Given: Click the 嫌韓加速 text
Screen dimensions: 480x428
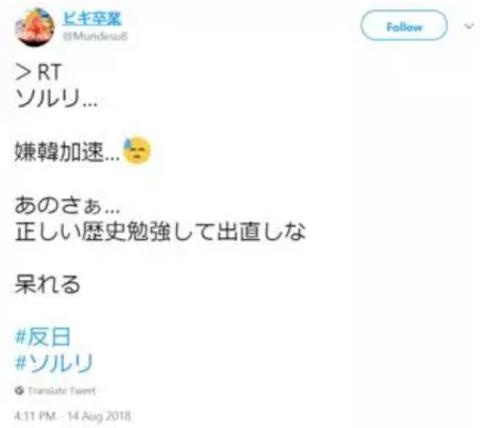Looking at the screenshot, I should point(59,152).
